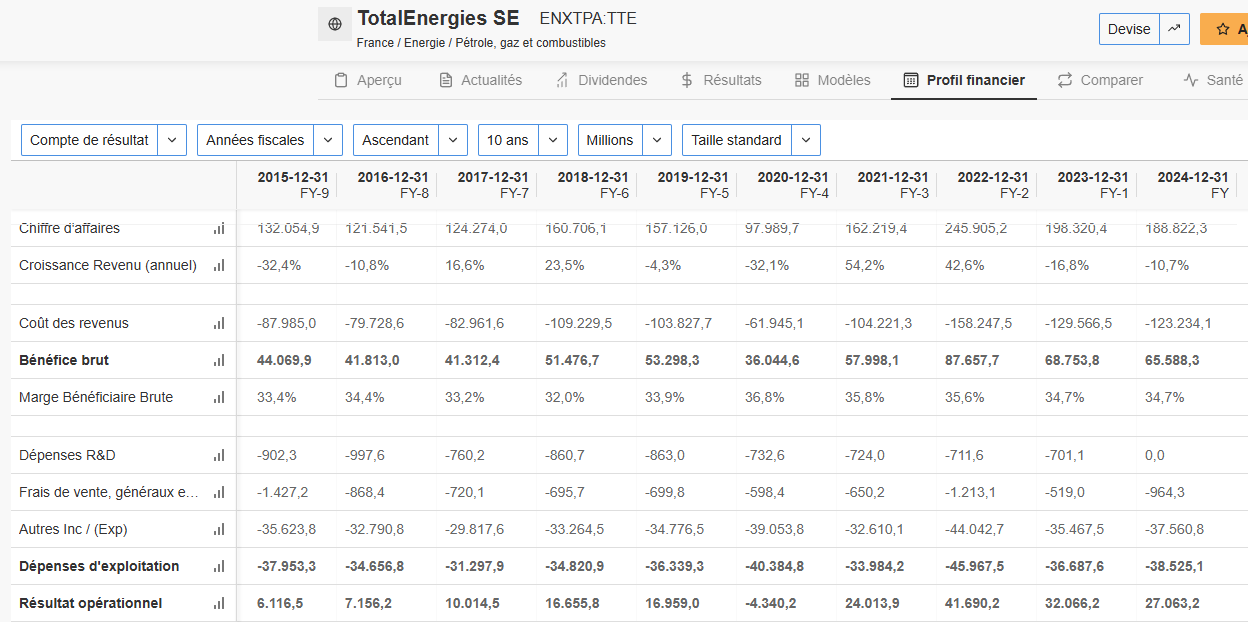Click the 2020-12-31 FY-4 column header

[x=792, y=185]
